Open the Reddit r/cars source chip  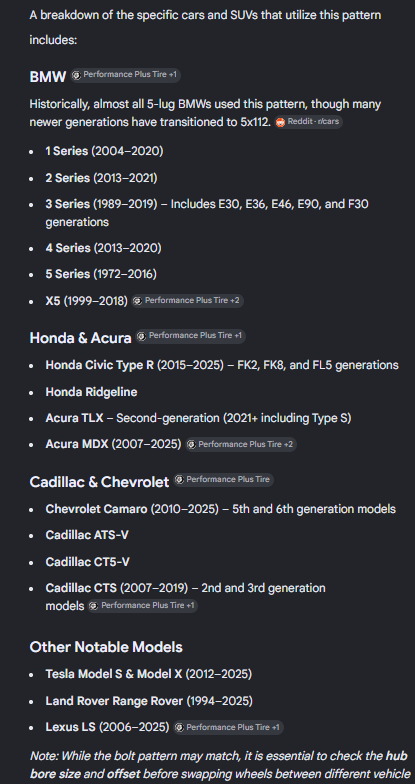[x=308, y=122]
